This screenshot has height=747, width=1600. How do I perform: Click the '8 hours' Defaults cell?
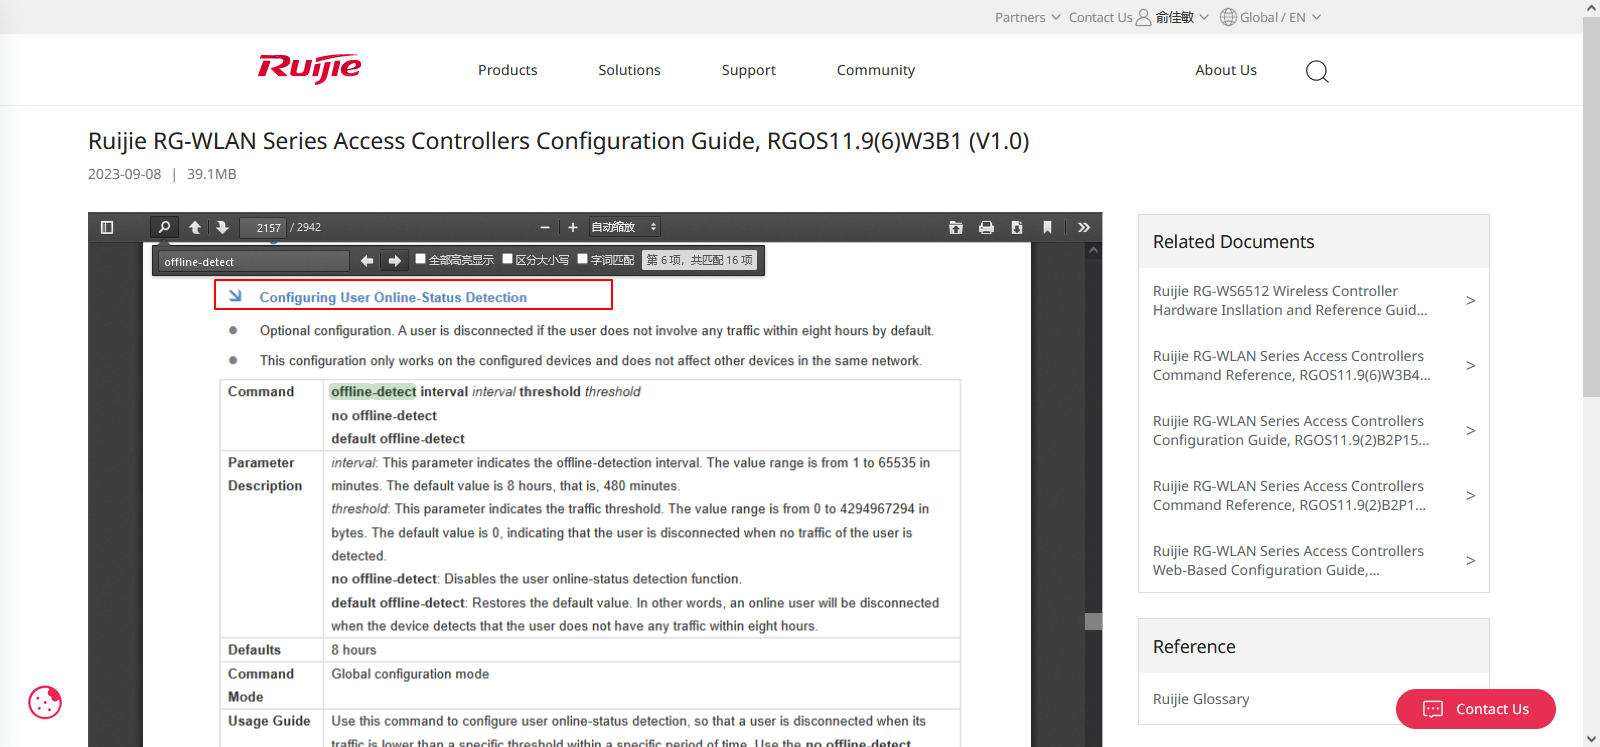point(354,650)
